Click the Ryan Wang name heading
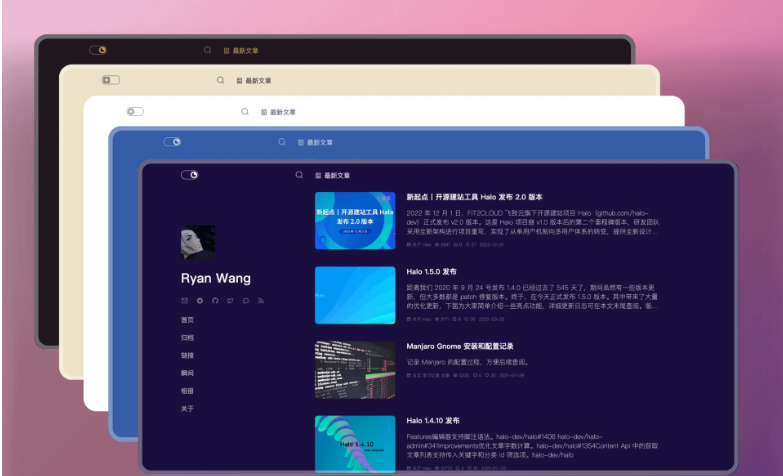 pyautogui.click(x=216, y=278)
